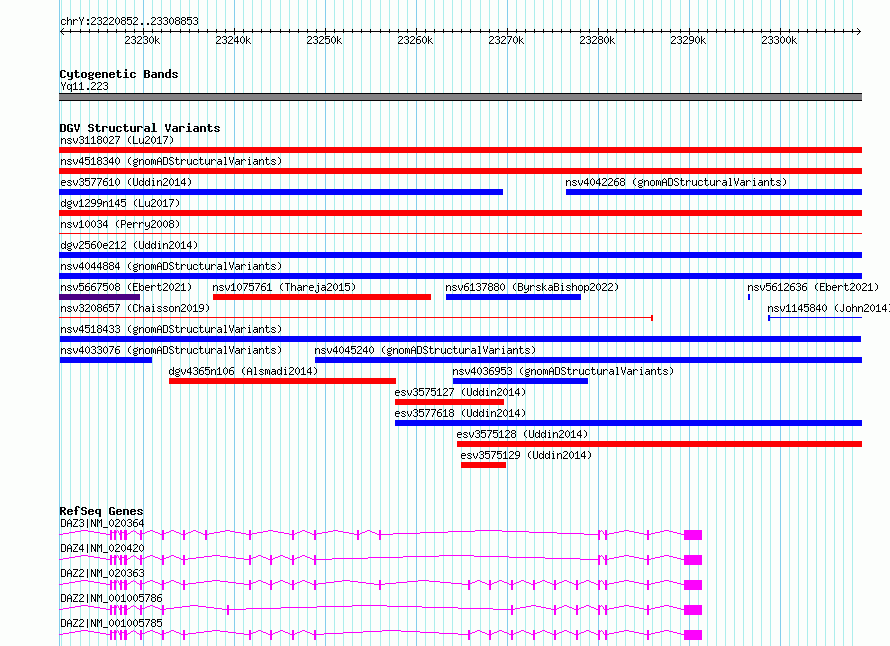Screen dimensions: 890x646
Task: Click the nsv4042268 gnomADStructuralVariants label
Action: (676, 182)
